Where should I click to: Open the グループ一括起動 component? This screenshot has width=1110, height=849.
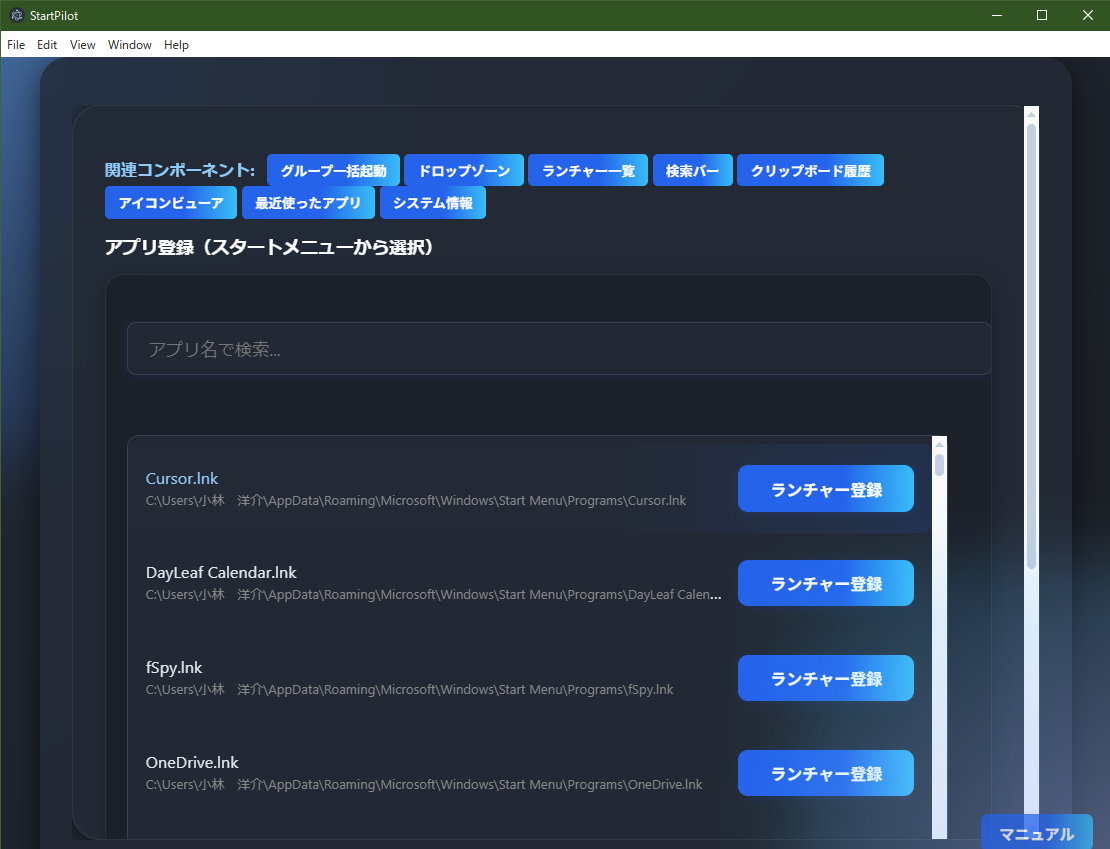pyautogui.click(x=333, y=170)
